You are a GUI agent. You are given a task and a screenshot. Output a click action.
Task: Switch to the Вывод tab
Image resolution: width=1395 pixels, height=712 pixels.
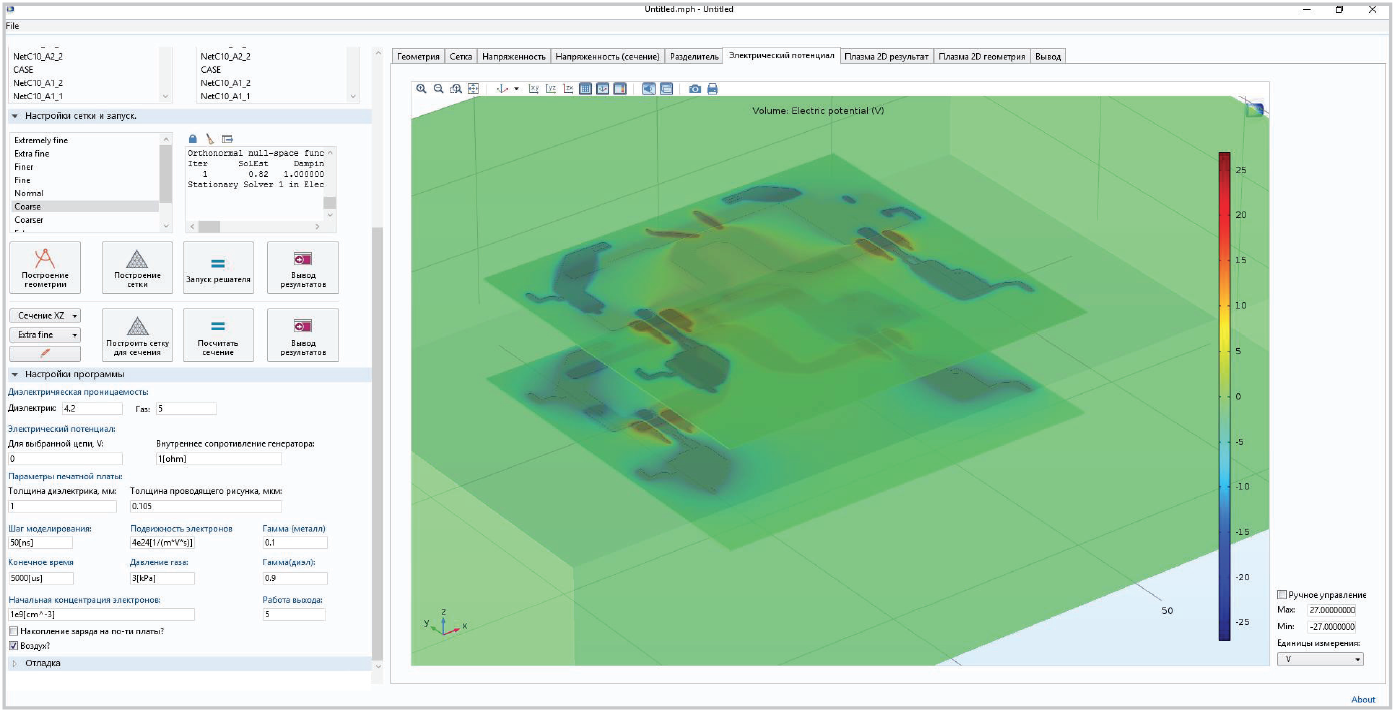[x=1048, y=57]
